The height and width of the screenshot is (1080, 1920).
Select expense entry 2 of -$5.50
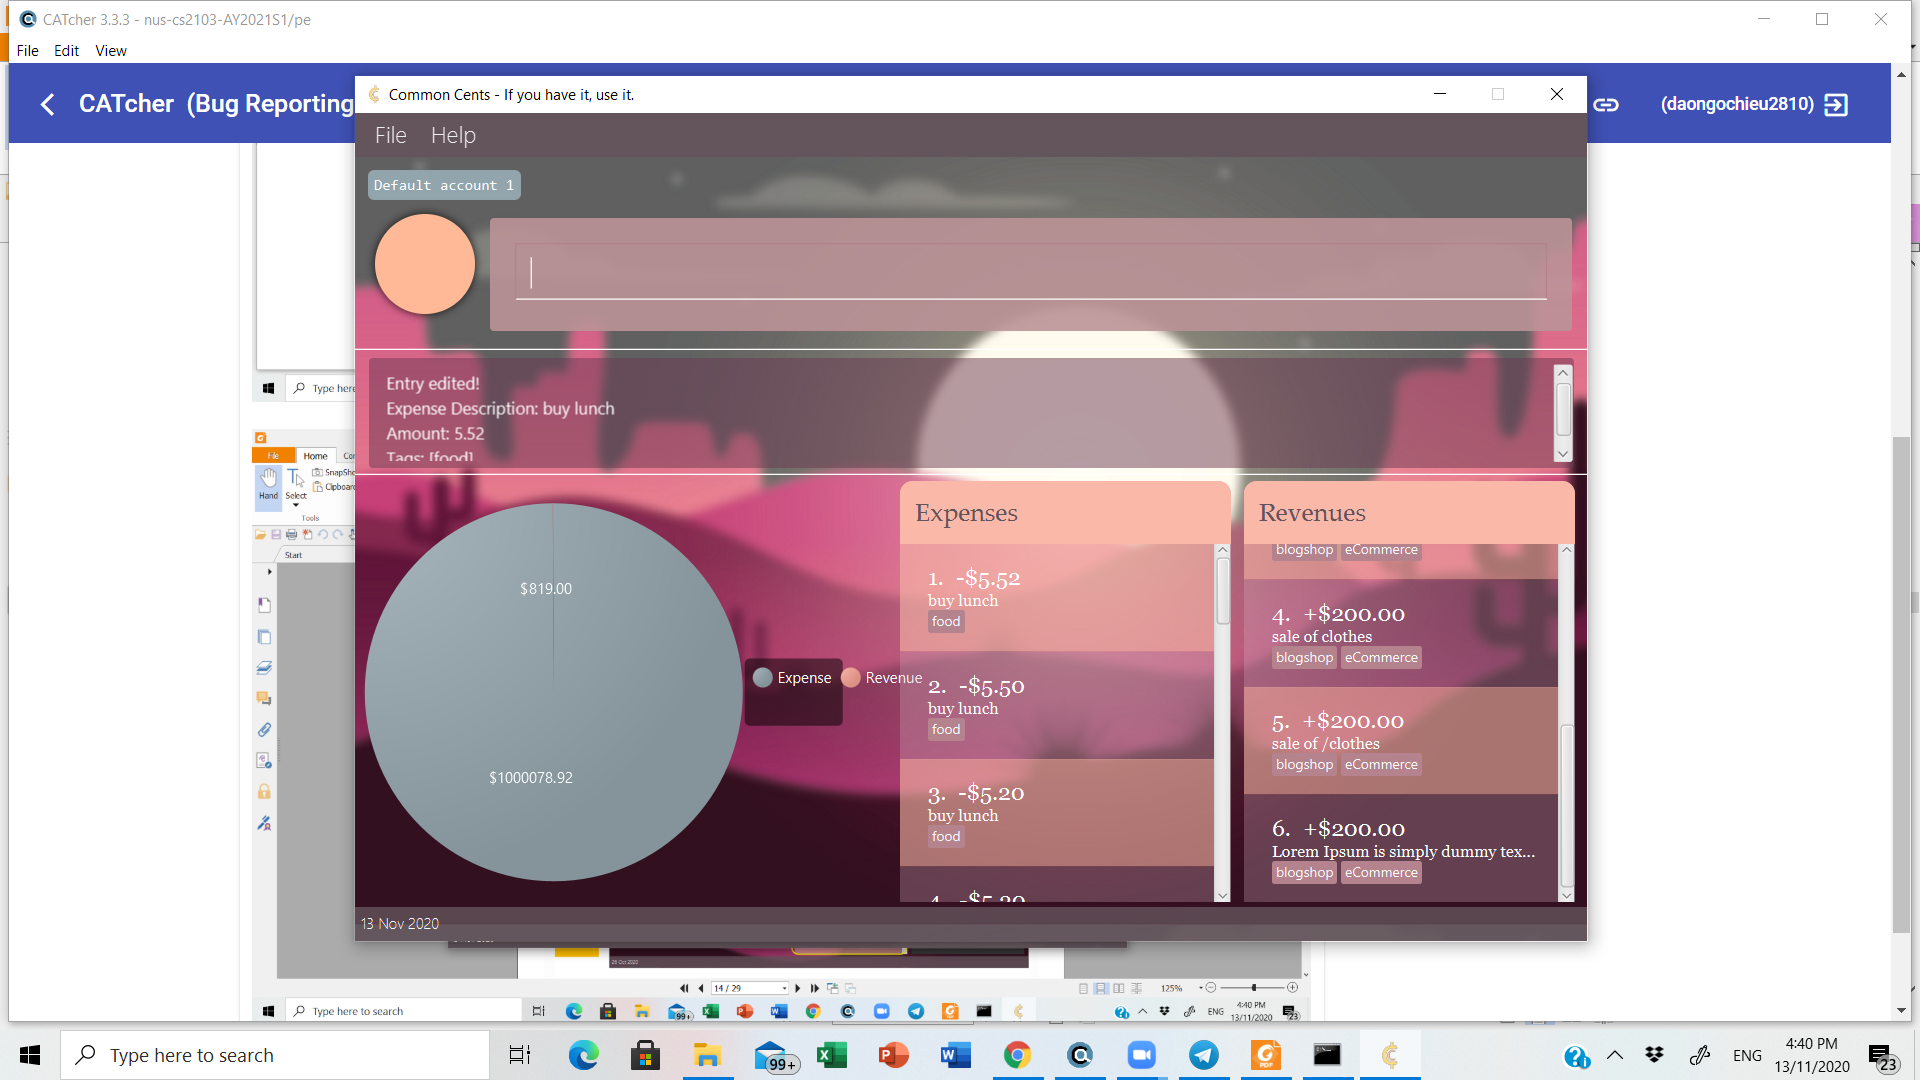[x=1056, y=706]
